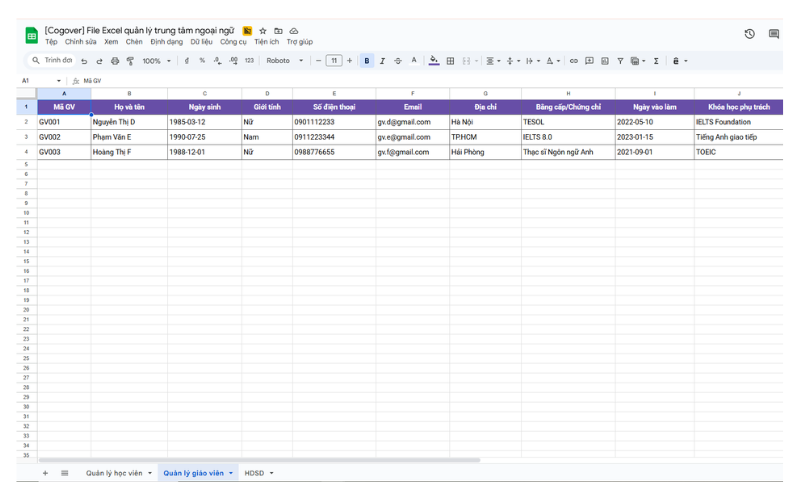Toggle italic formatting
Screen dimensions: 800x500
[x=382, y=61]
